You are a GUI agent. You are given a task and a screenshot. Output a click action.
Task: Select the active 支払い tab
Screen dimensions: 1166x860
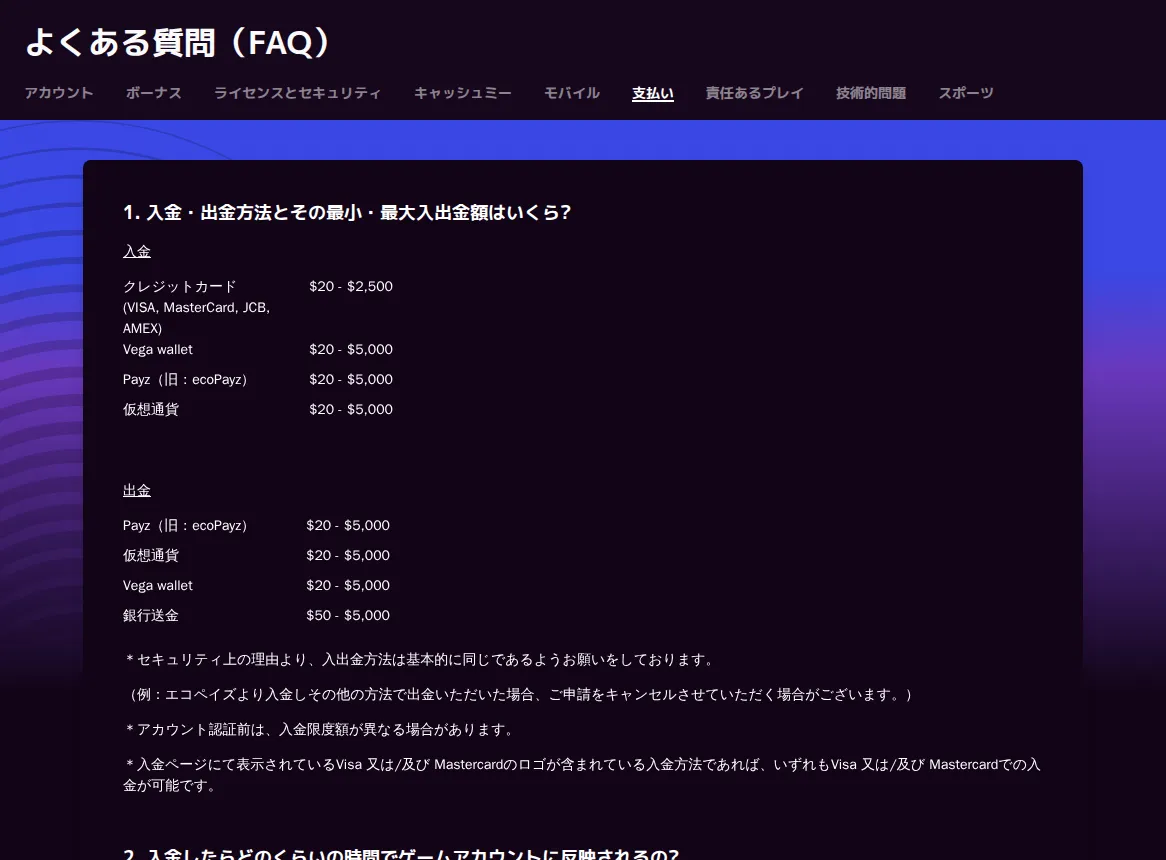(653, 93)
